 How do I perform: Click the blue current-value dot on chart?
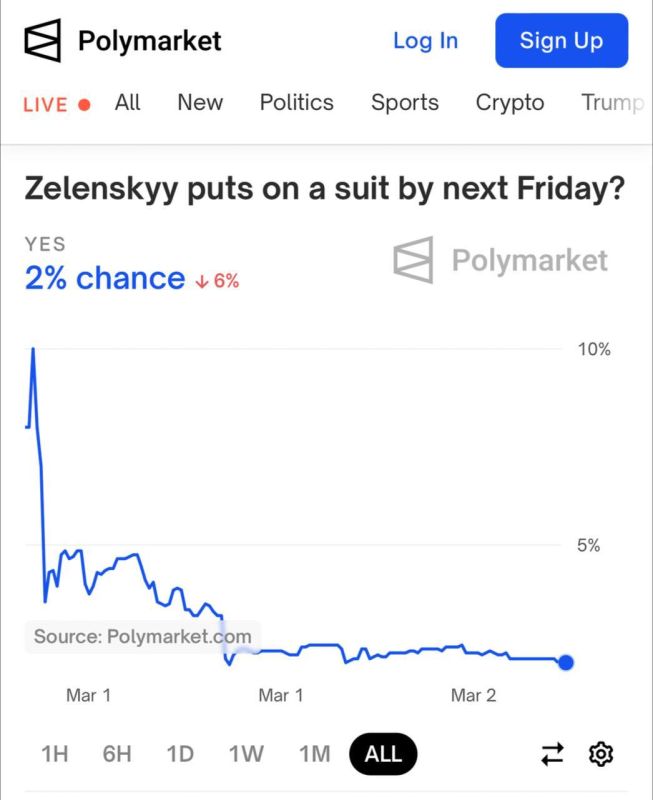[566, 663]
